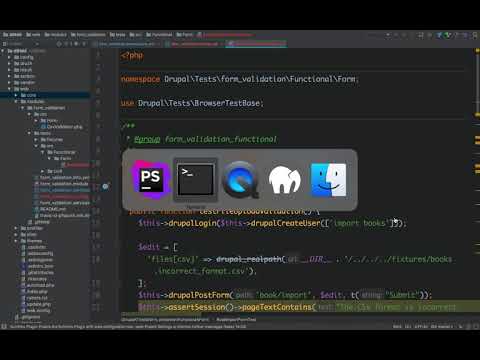The image size is (480, 360).
Task: Collapse the web folder arrow
Action: (x=9, y=89)
